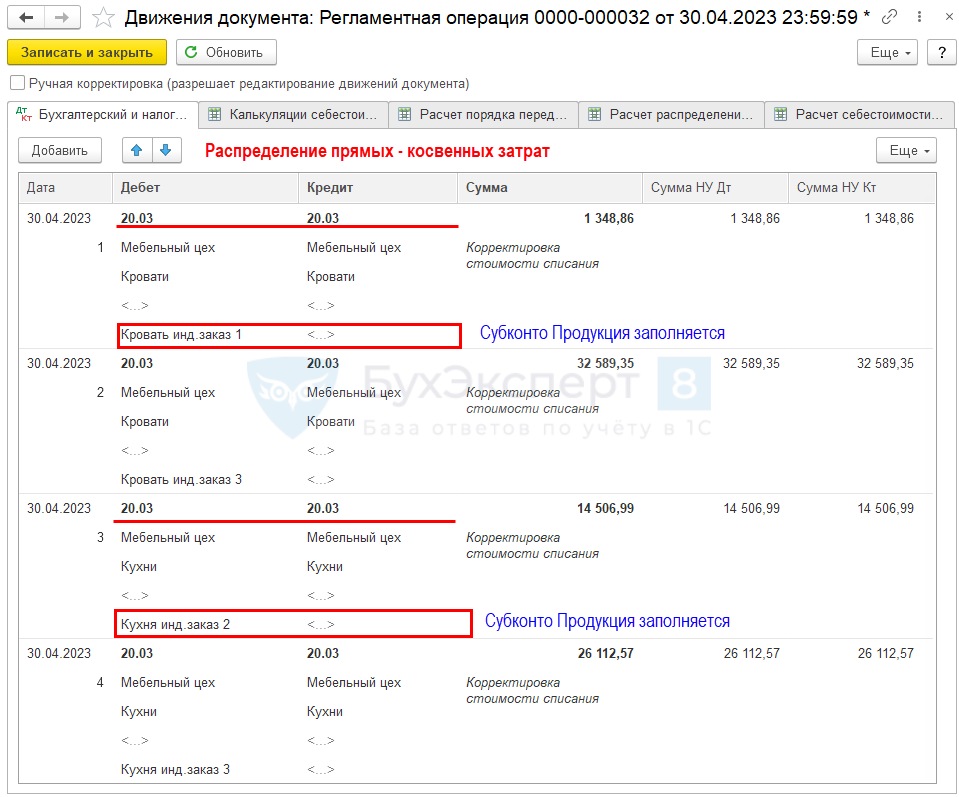Open Калькуляции себестои… tab

[294, 114]
